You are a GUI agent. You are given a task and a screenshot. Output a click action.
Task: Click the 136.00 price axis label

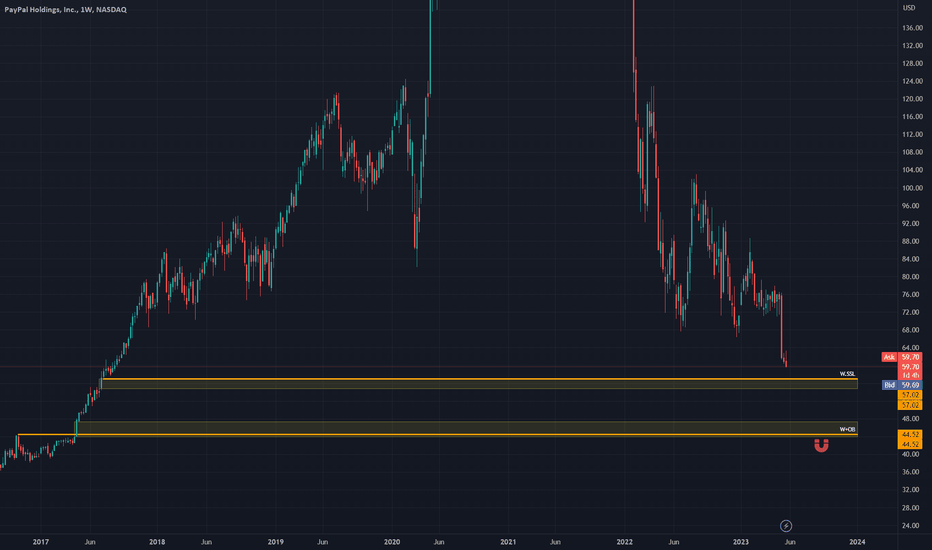coord(912,28)
